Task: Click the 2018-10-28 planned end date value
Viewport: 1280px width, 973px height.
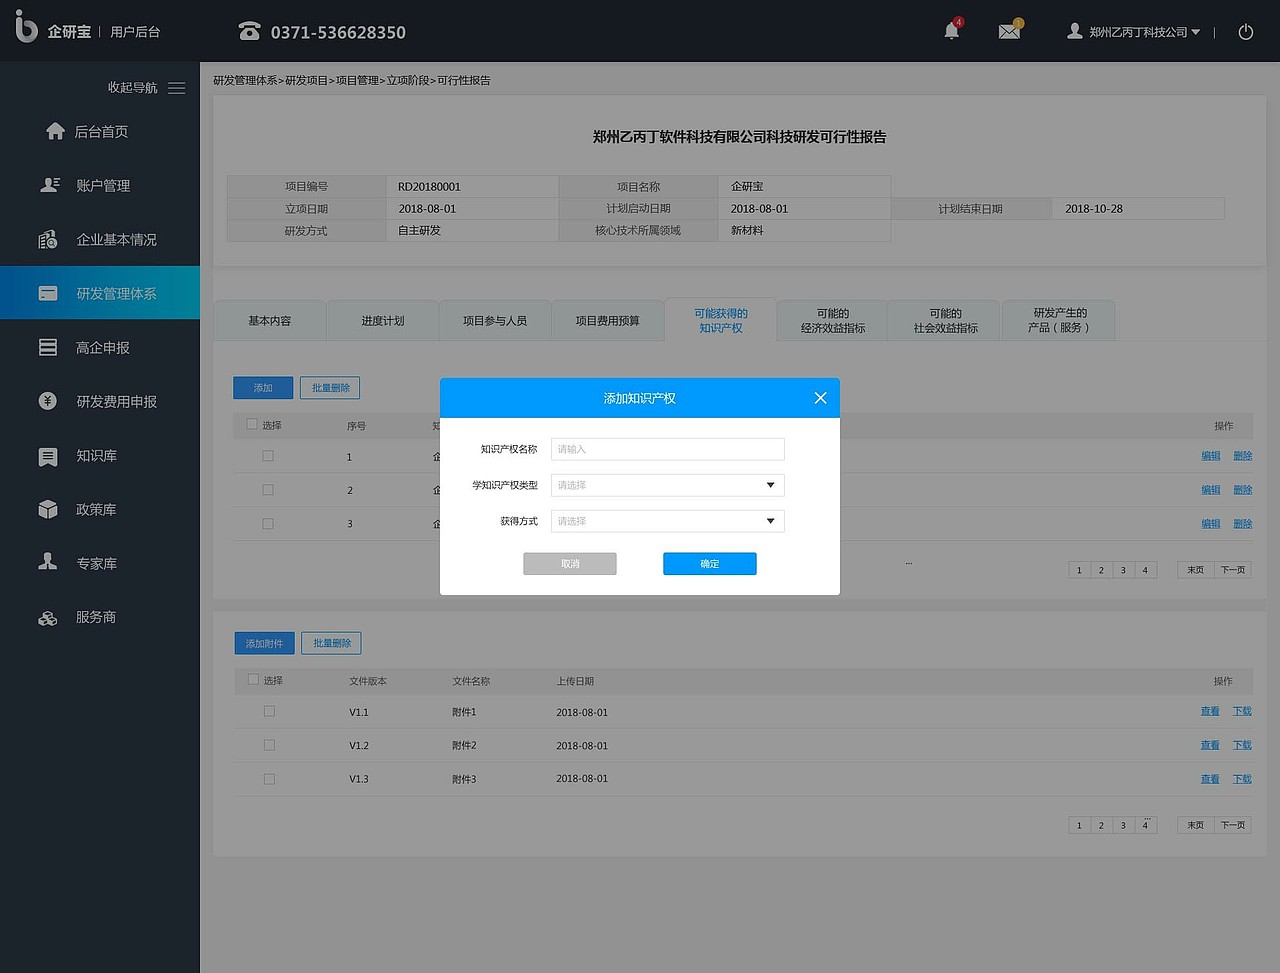Action: pos(1094,209)
